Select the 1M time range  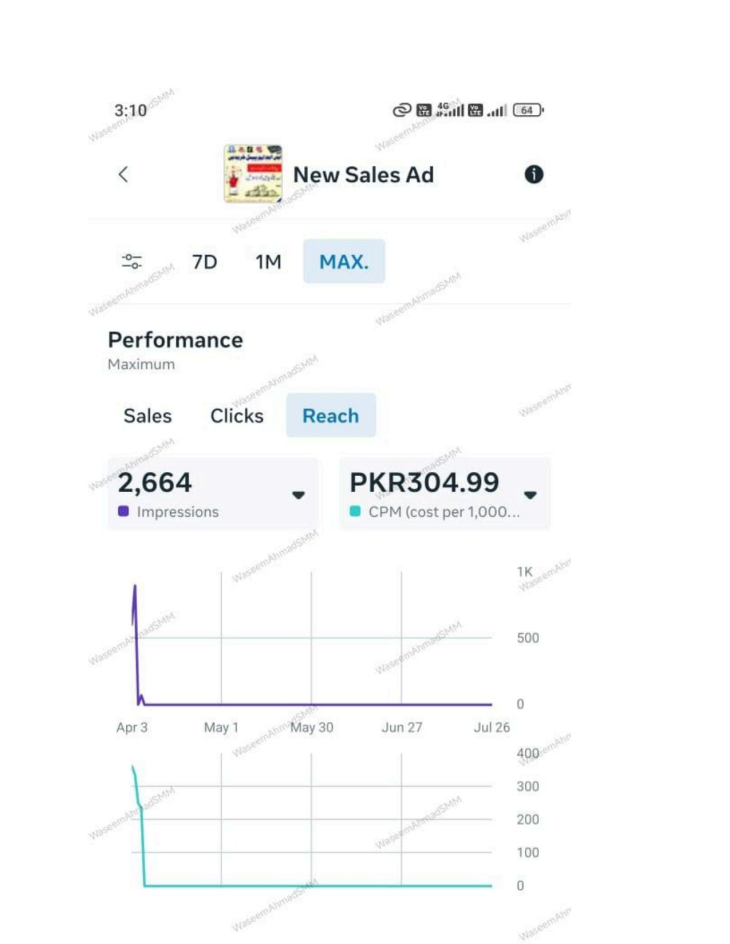click(268, 262)
